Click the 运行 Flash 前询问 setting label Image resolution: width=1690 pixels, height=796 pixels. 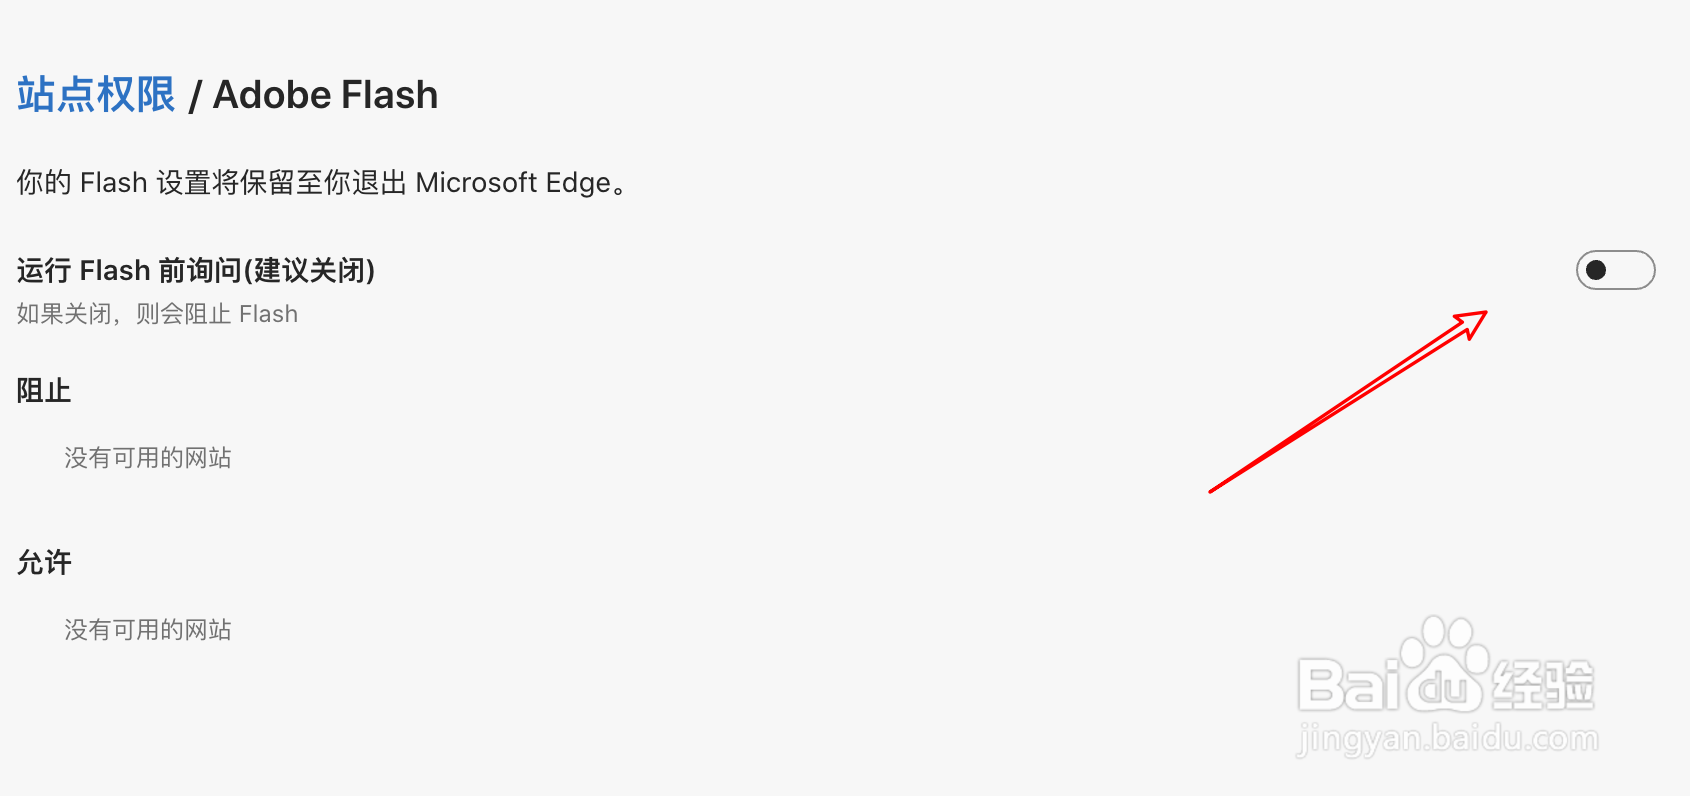(x=196, y=270)
